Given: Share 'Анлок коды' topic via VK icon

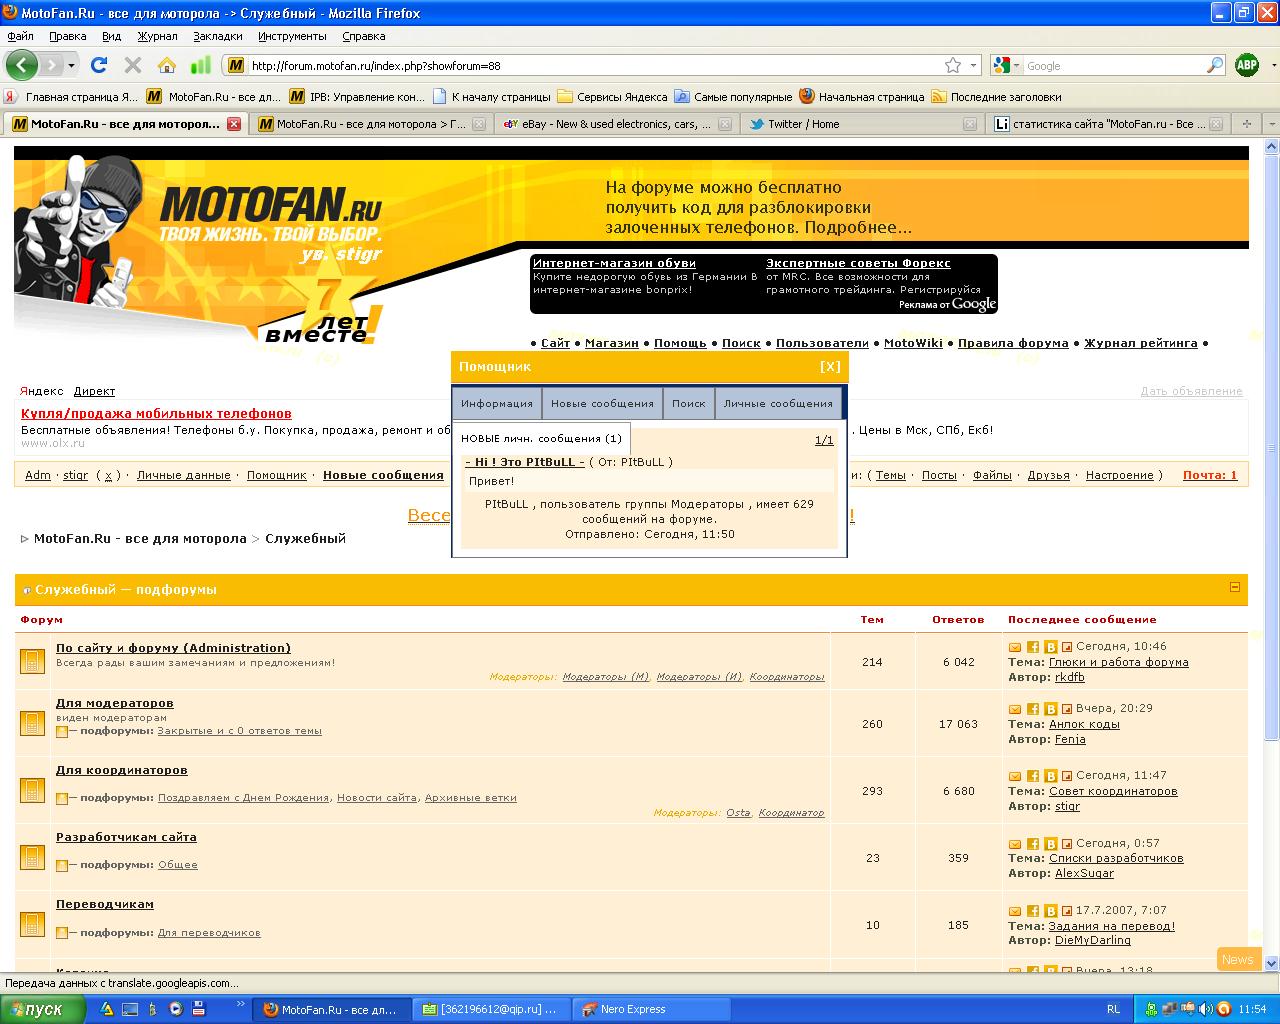Looking at the screenshot, I should click(x=1051, y=709).
